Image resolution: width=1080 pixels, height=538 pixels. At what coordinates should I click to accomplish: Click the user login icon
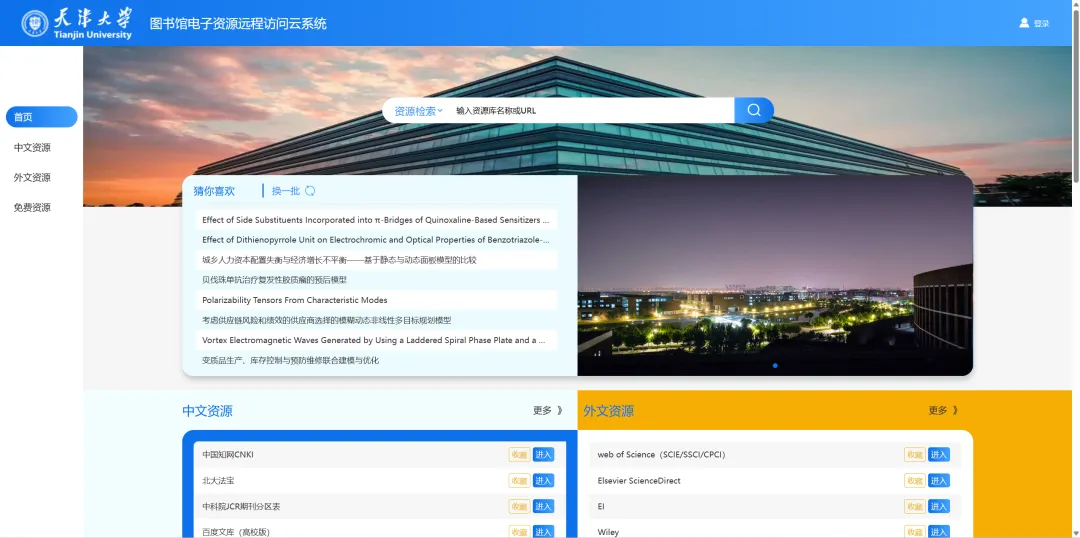coord(1024,23)
